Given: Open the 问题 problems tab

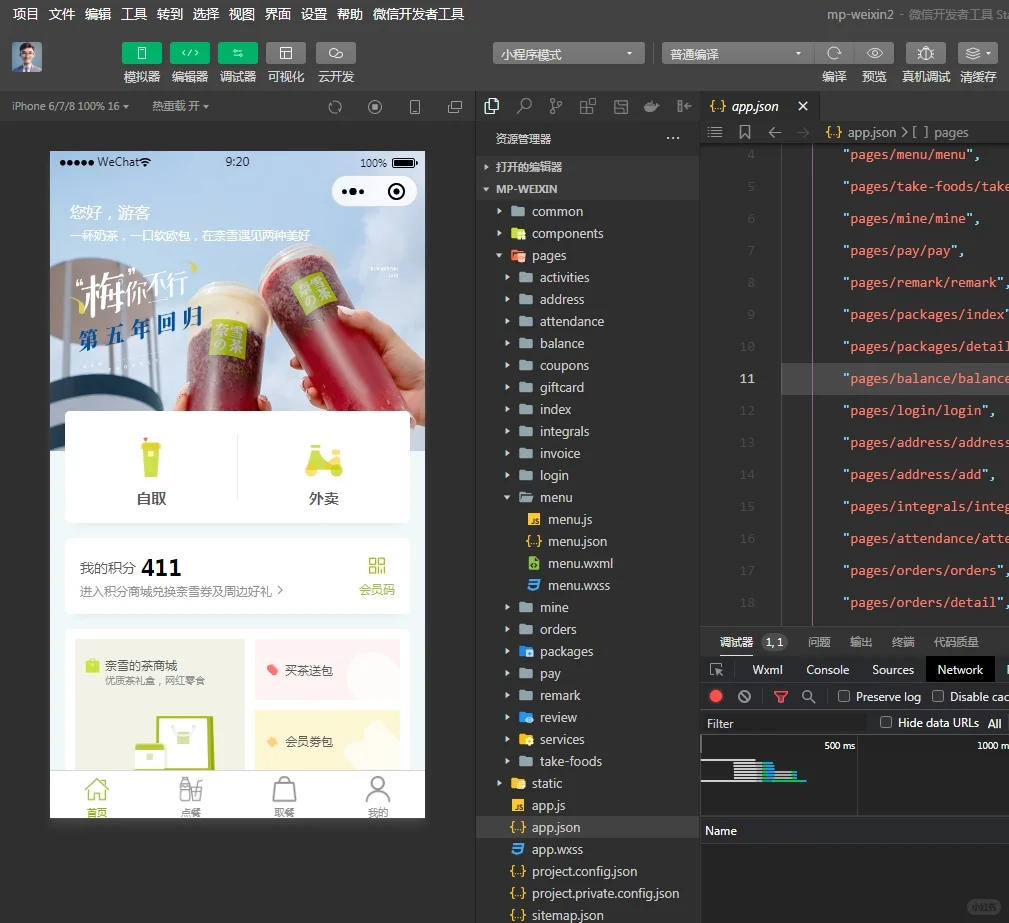Looking at the screenshot, I should tap(819, 642).
